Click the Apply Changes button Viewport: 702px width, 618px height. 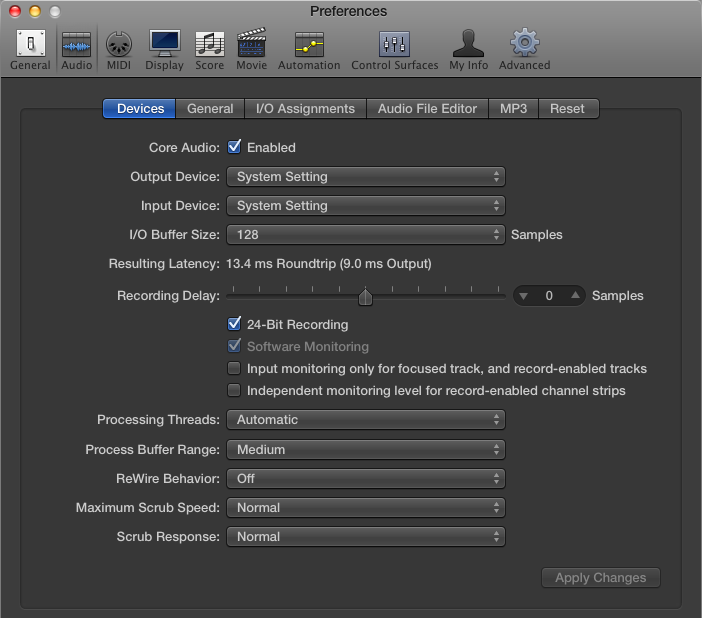tap(600, 578)
